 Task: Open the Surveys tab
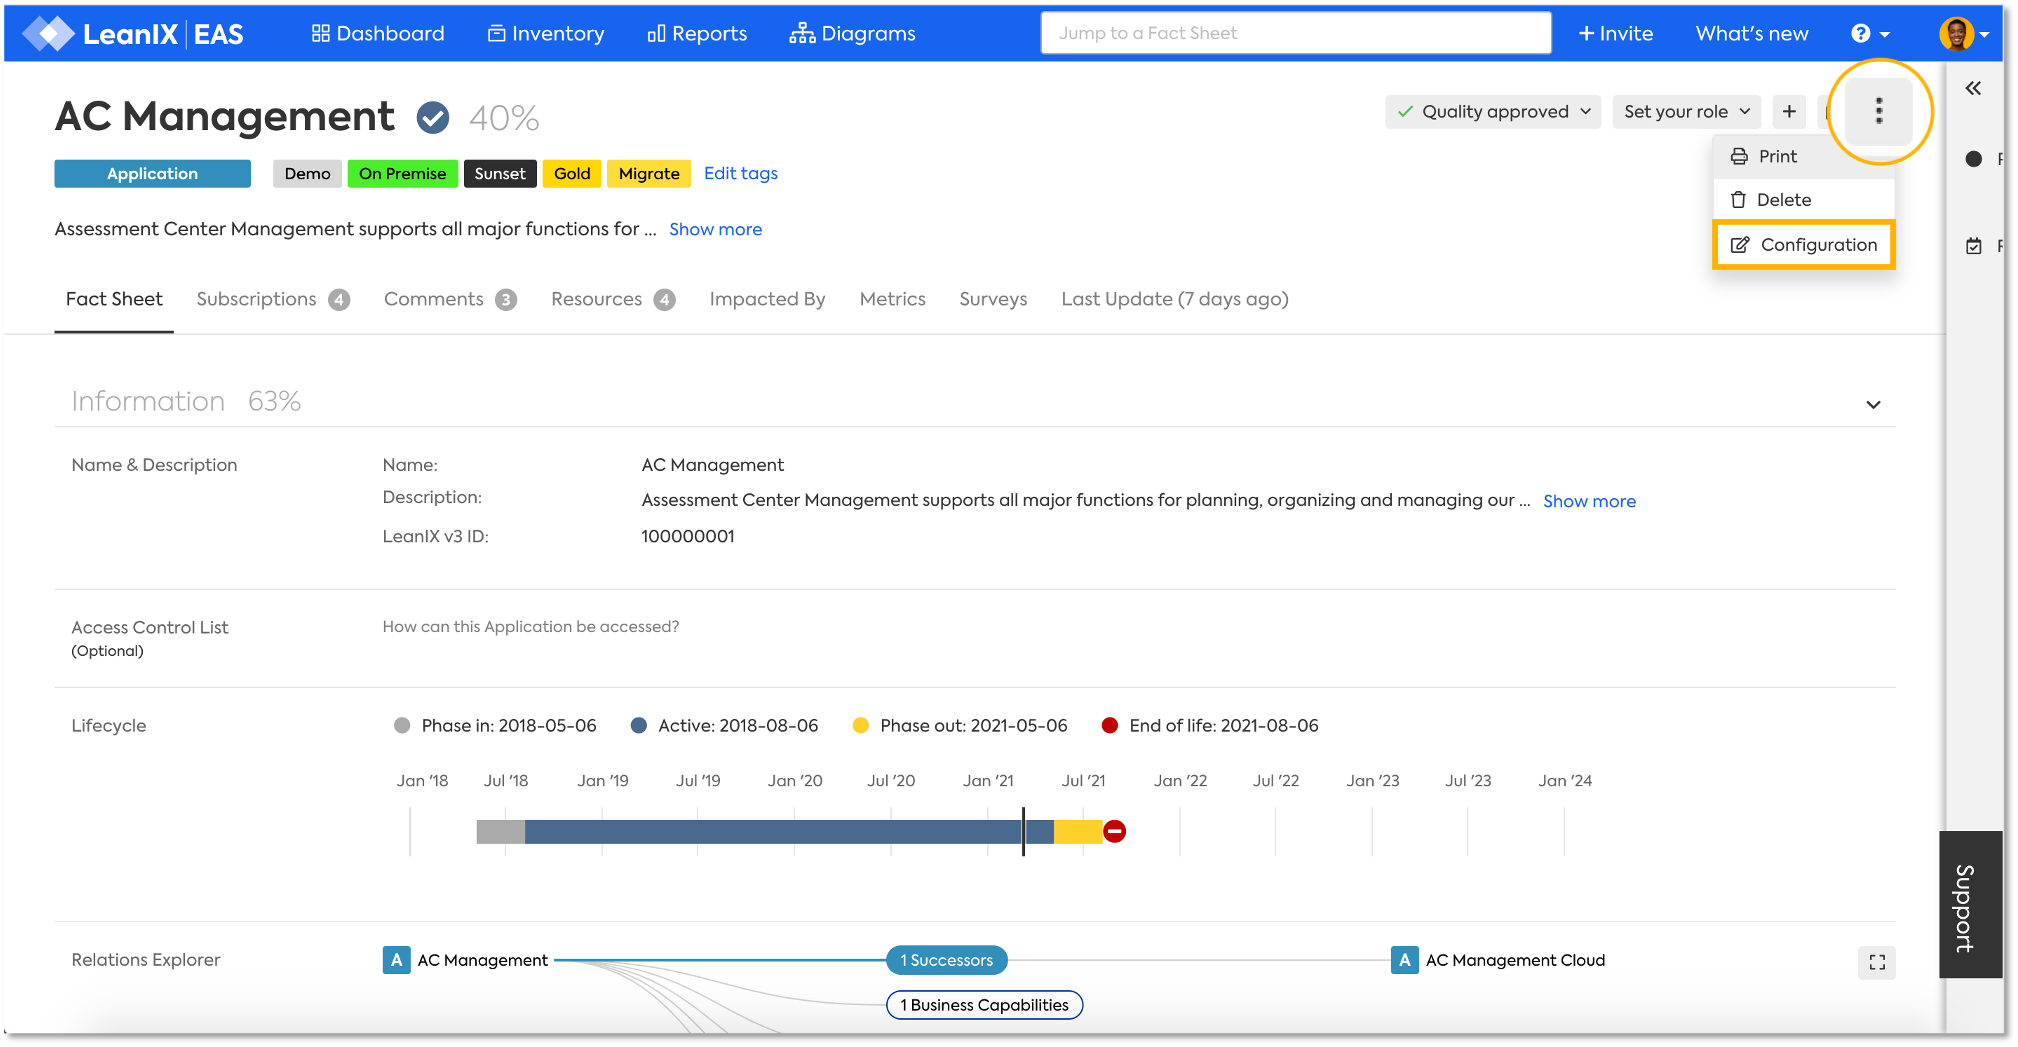point(993,299)
